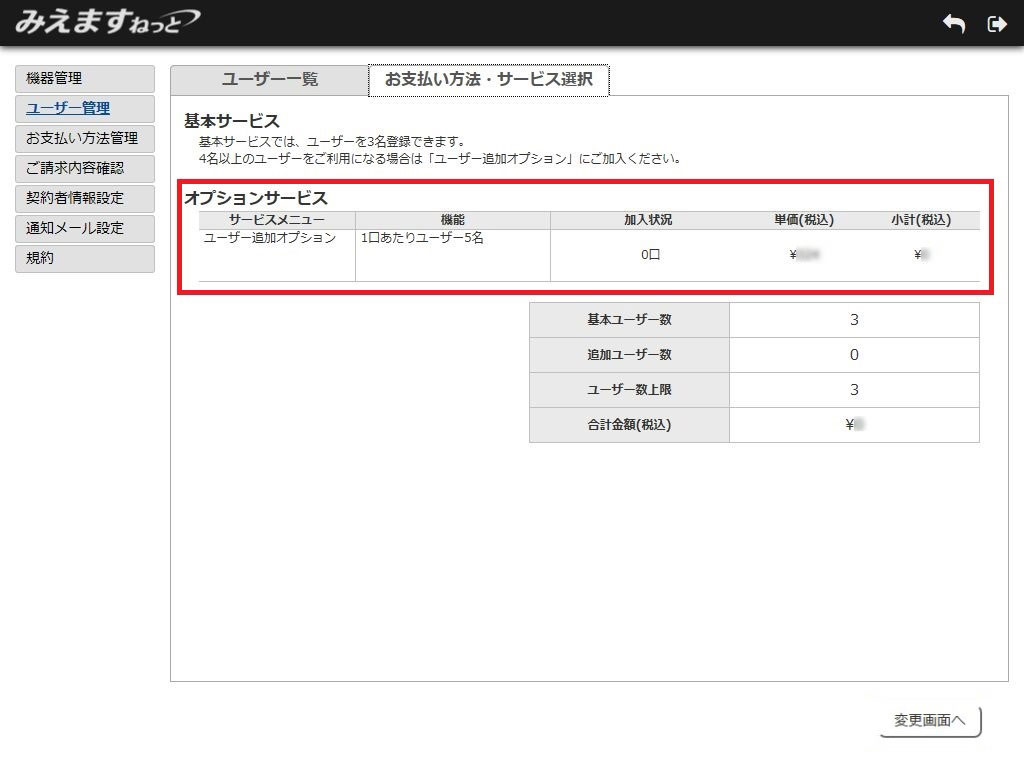View 規約 from the side menu
This screenshot has height=767, width=1024.
click(x=85, y=258)
